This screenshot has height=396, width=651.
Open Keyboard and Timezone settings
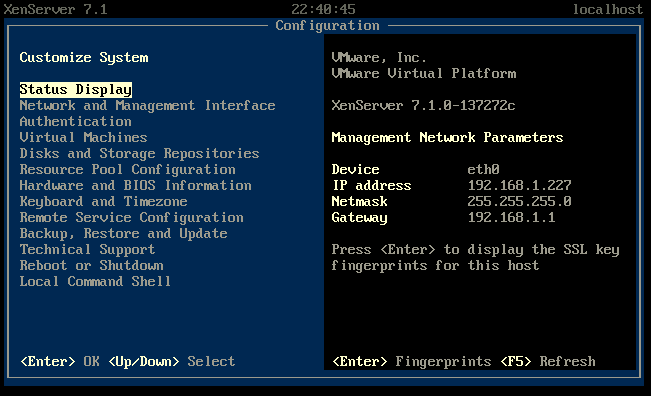(103, 202)
